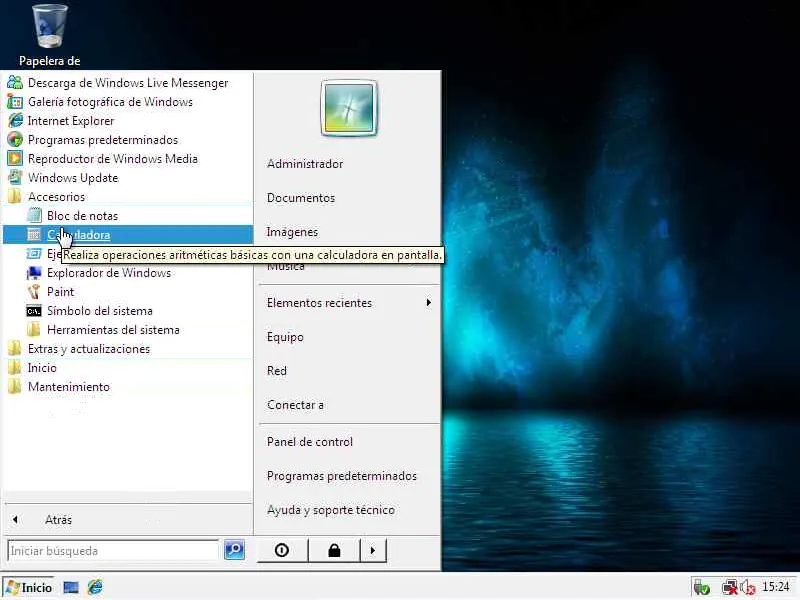Click the volume speaker tray icon
Image resolution: width=800 pixels, height=600 pixels.
click(747, 588)
